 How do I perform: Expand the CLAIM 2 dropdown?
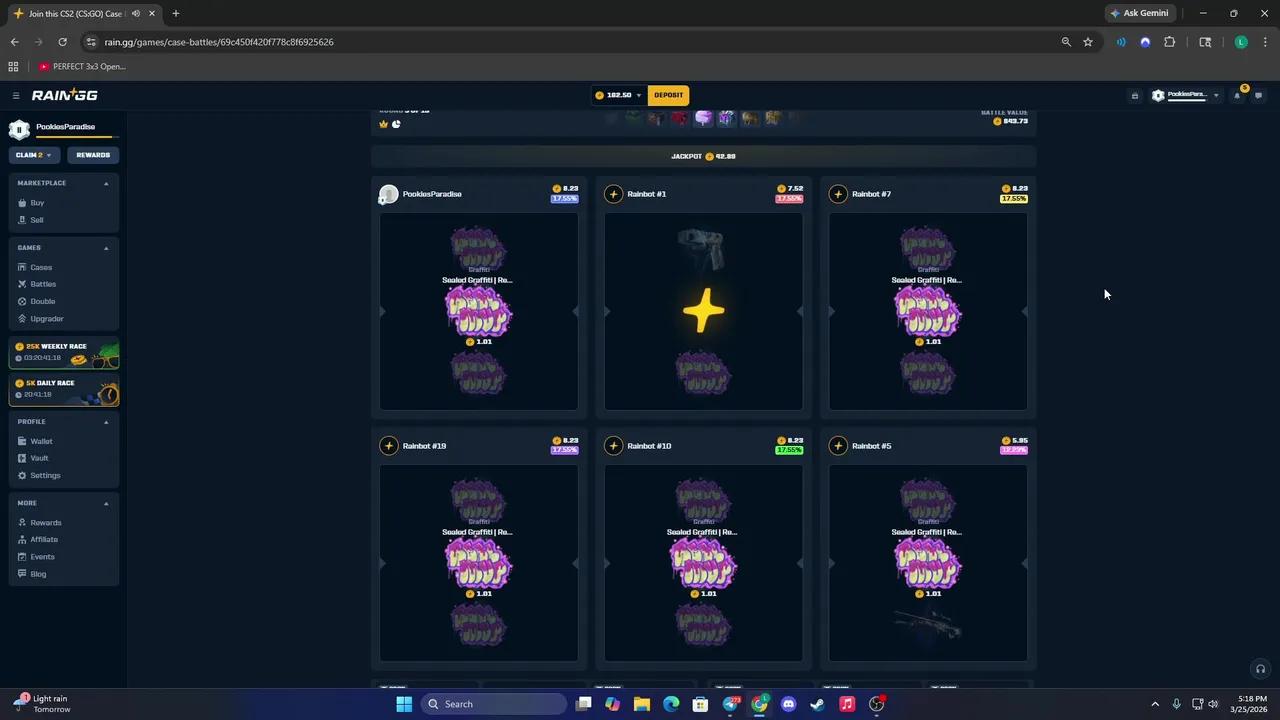[x=33, y=155]
